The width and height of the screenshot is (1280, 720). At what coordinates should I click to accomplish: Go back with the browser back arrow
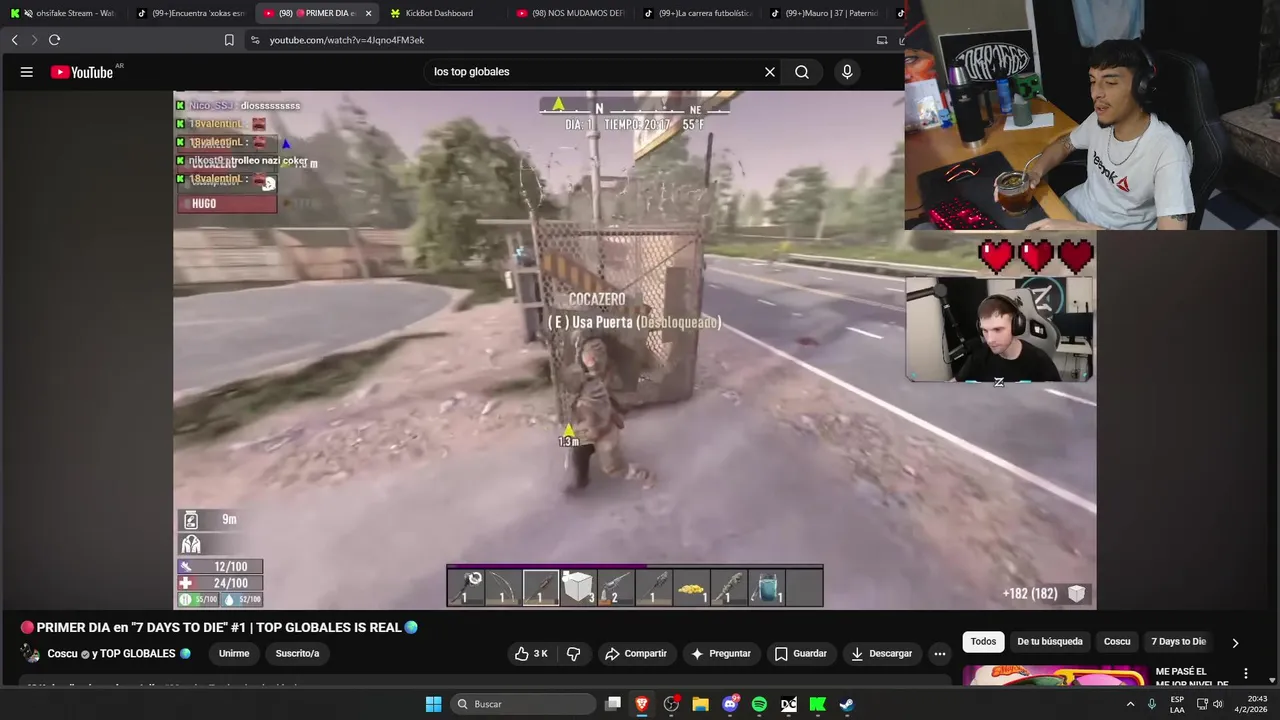click(x=15, y=40)
